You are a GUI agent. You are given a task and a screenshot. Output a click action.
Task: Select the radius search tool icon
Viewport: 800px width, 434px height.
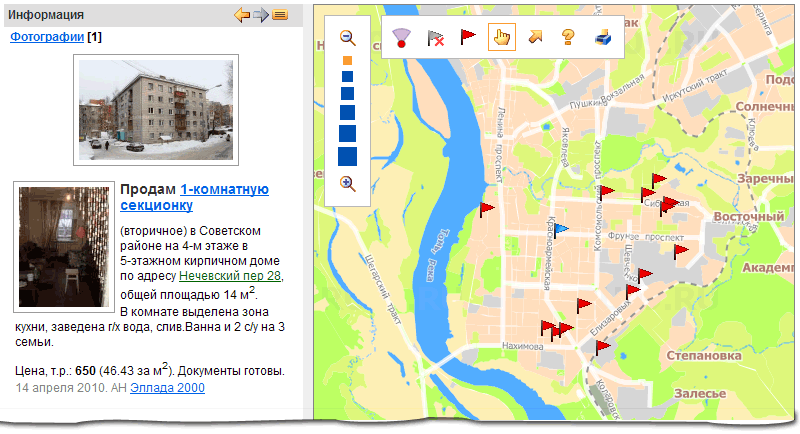coord(402,38)
